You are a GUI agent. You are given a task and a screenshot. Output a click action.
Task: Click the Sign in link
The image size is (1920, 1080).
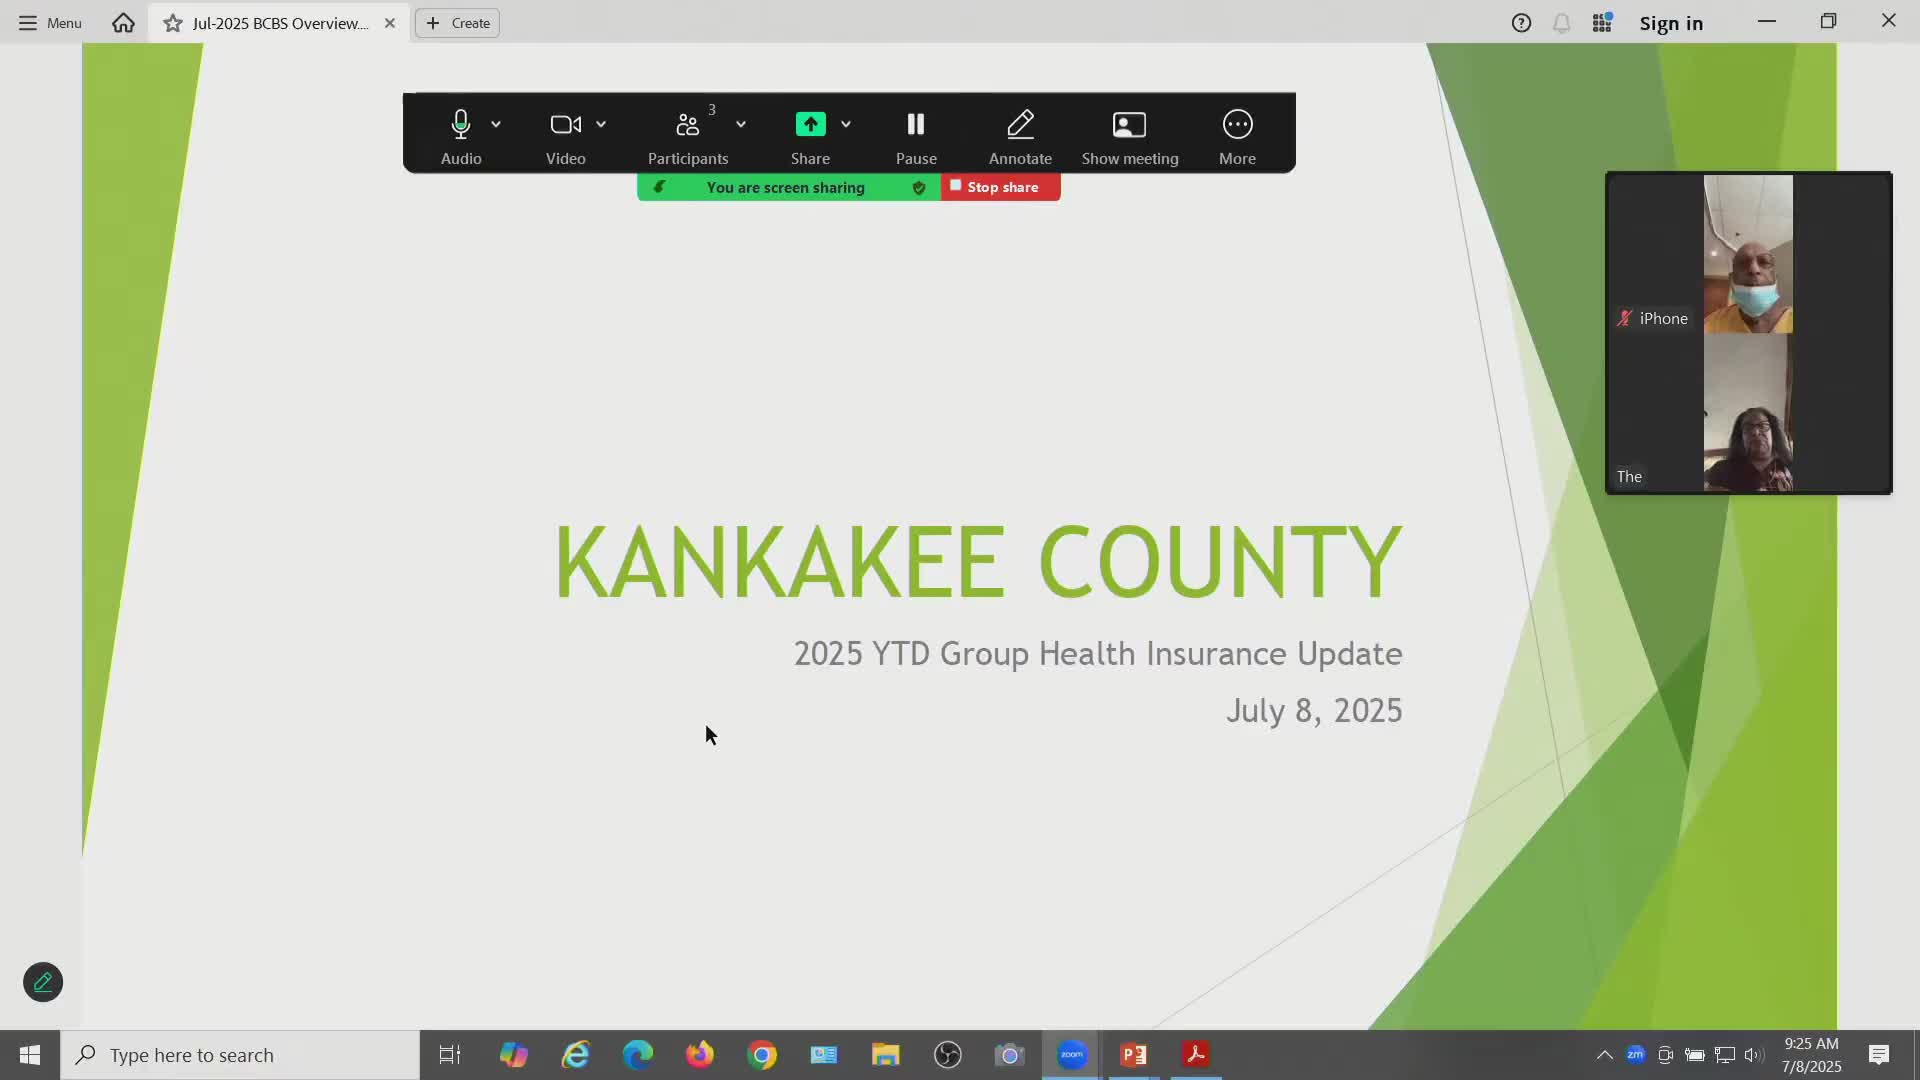1671,23
